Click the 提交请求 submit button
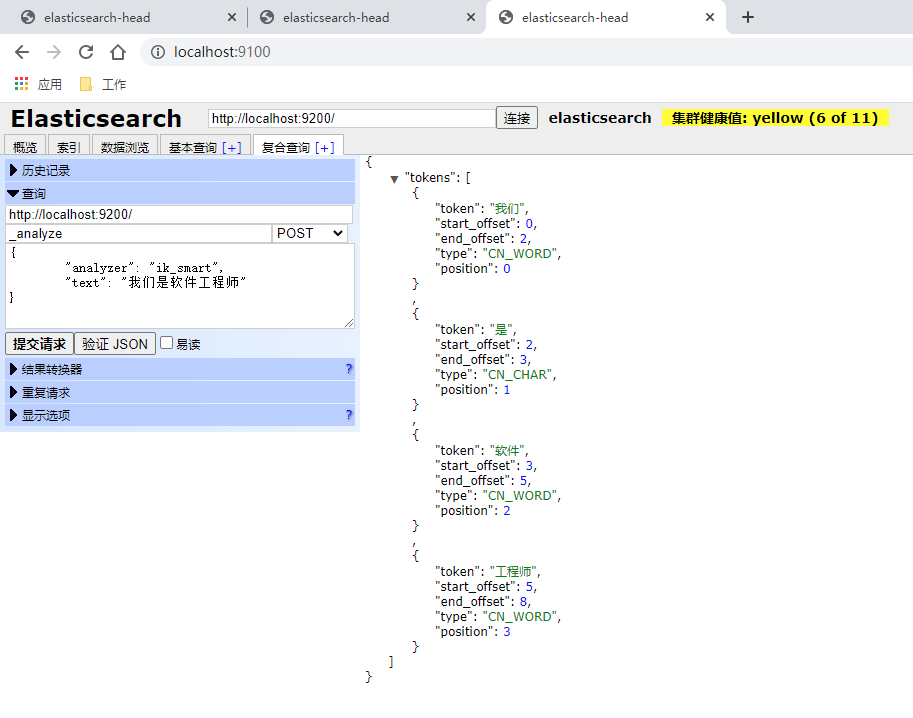The width and height of the screenshot is (913, 718). tap(38, 343)
